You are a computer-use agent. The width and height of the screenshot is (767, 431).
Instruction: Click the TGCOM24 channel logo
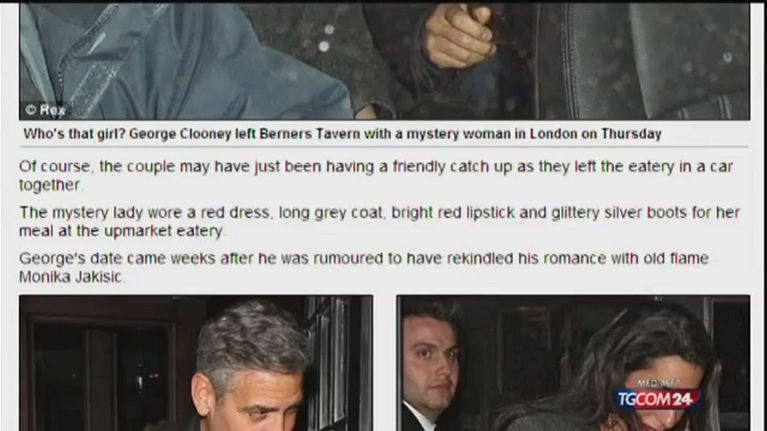[x=657, y=399]
